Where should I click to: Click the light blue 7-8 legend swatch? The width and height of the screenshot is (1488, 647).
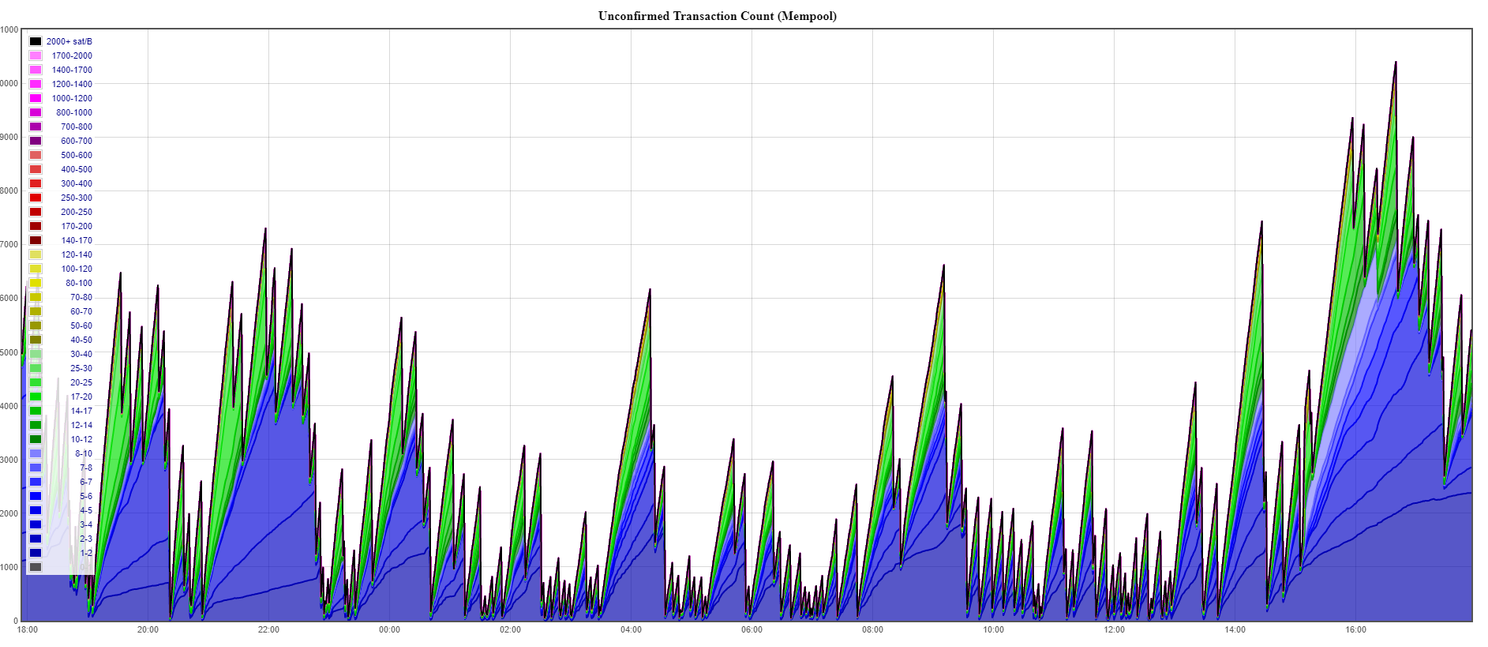pyautogui.click(x=35, y=467)
